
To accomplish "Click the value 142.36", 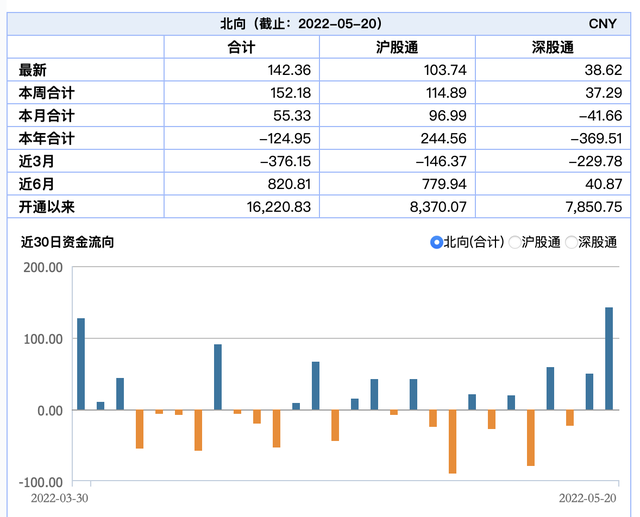I will [x=289, y=70].
